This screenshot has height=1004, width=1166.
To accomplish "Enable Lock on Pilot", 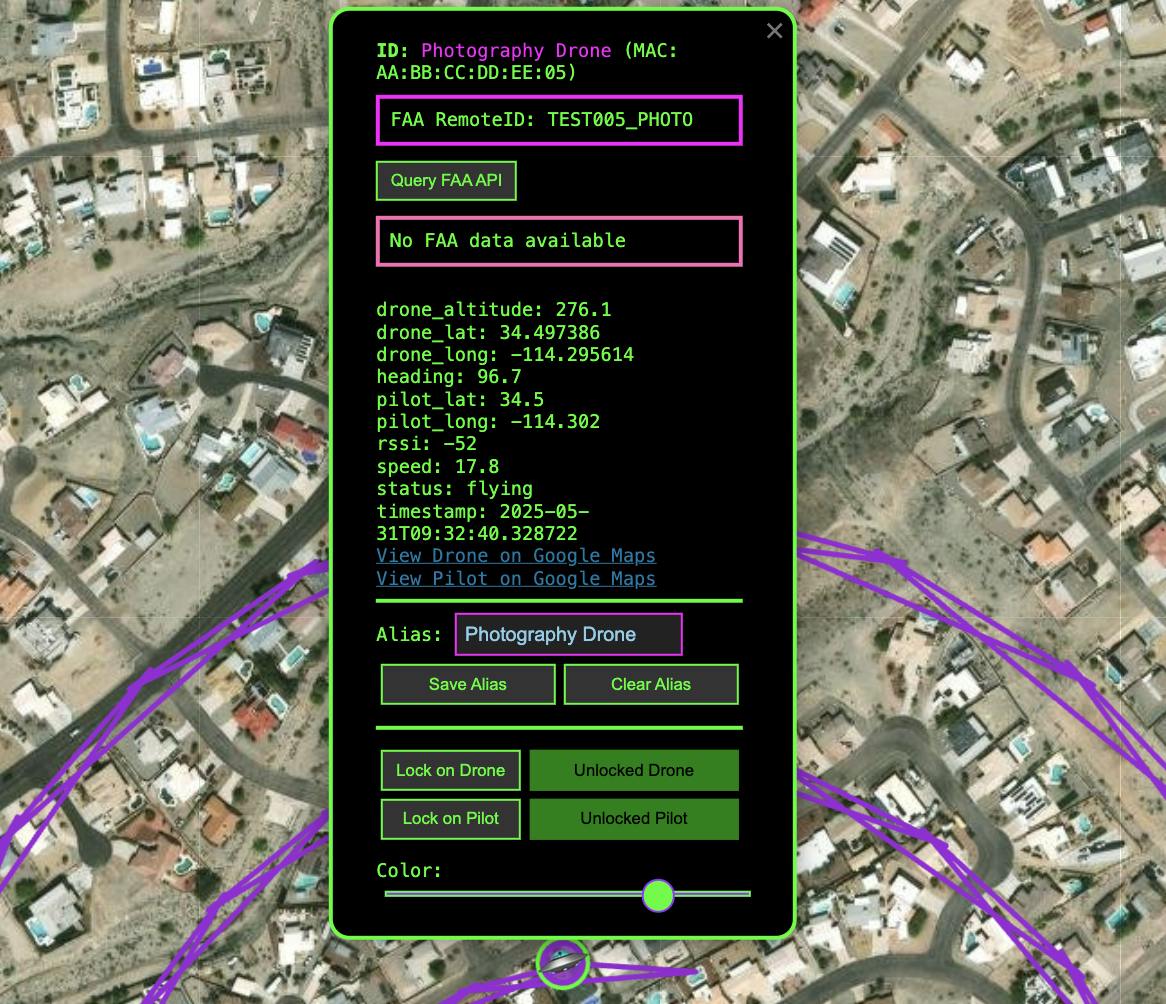I will click(450, 819).
